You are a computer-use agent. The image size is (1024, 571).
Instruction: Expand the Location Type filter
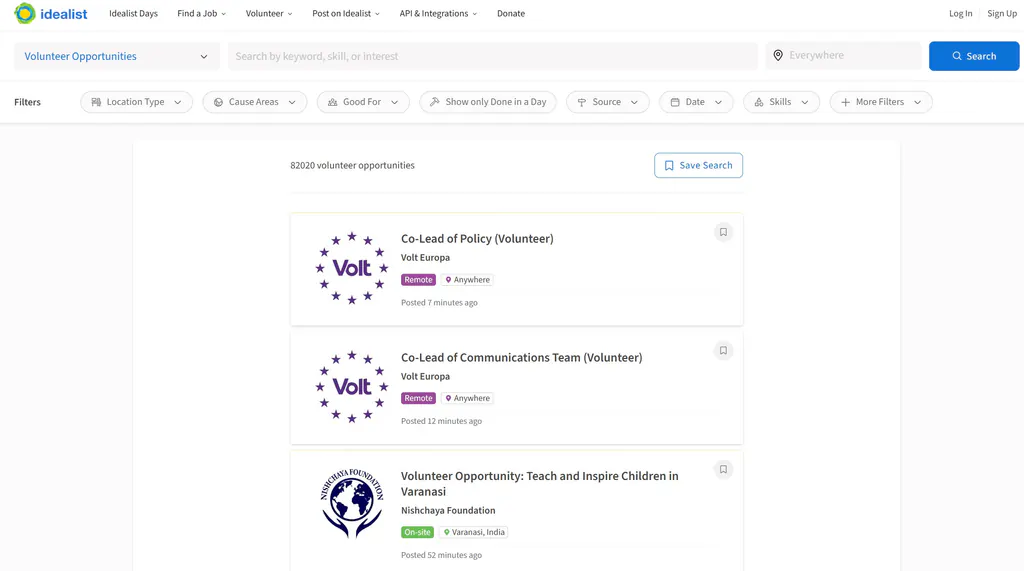pyautogui.click(x=136, y=102)
